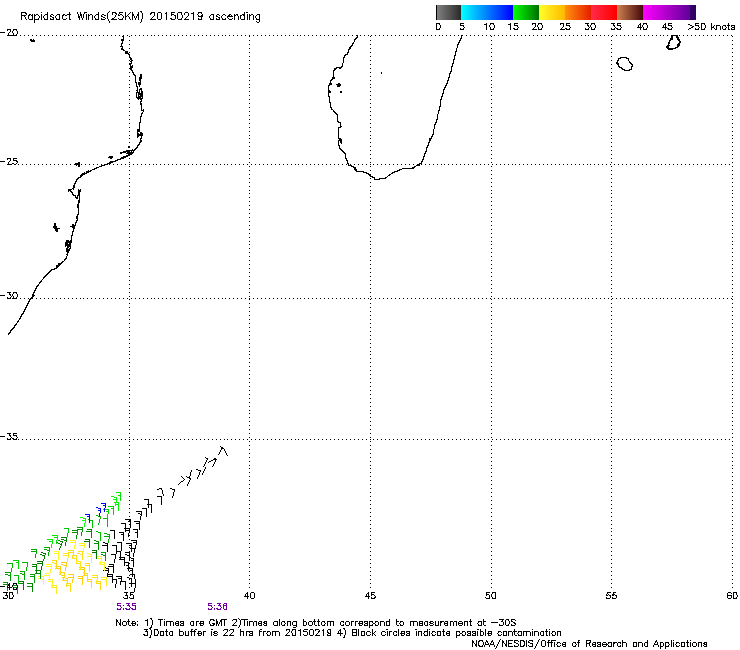The height and width of the screenshot is (650, 740).
Task: Click the cluster of yellow wind barbs
Action: [x=76, y=569]
